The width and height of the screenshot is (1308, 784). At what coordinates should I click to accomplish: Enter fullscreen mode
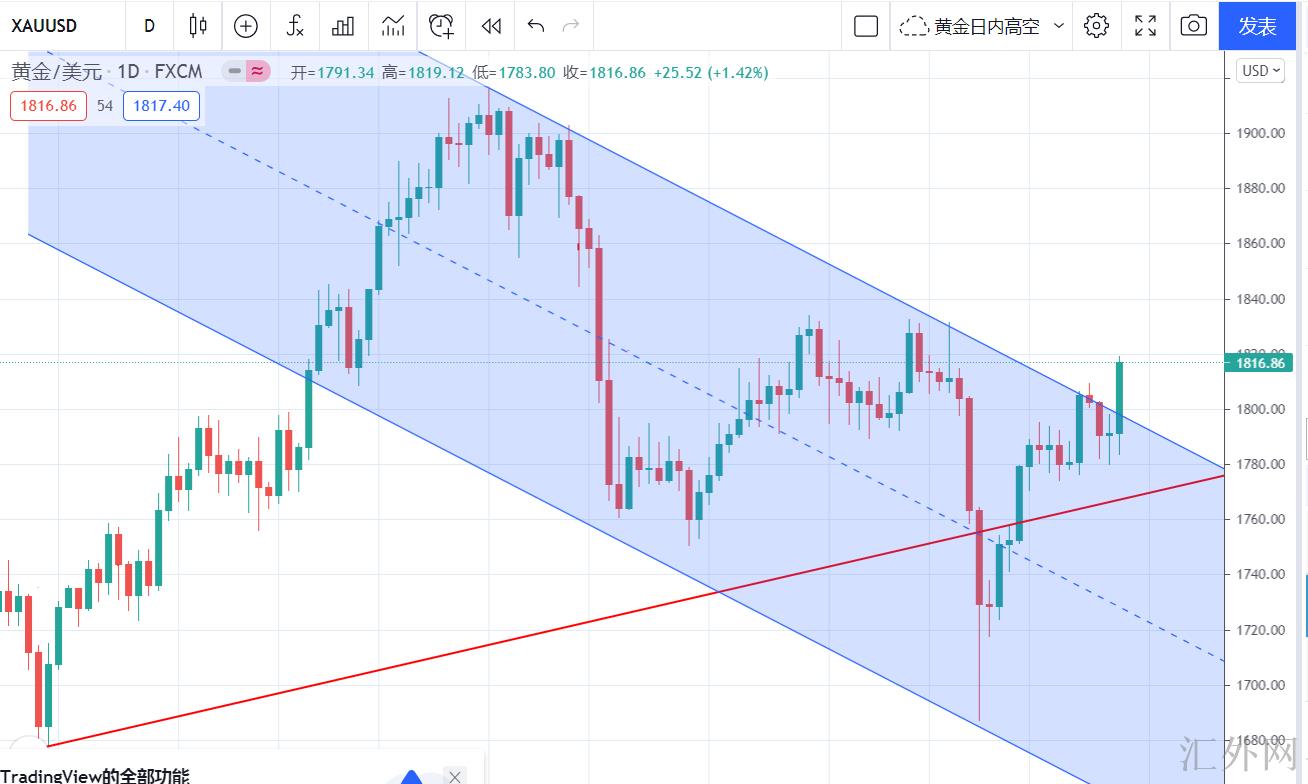[1145, 26]
